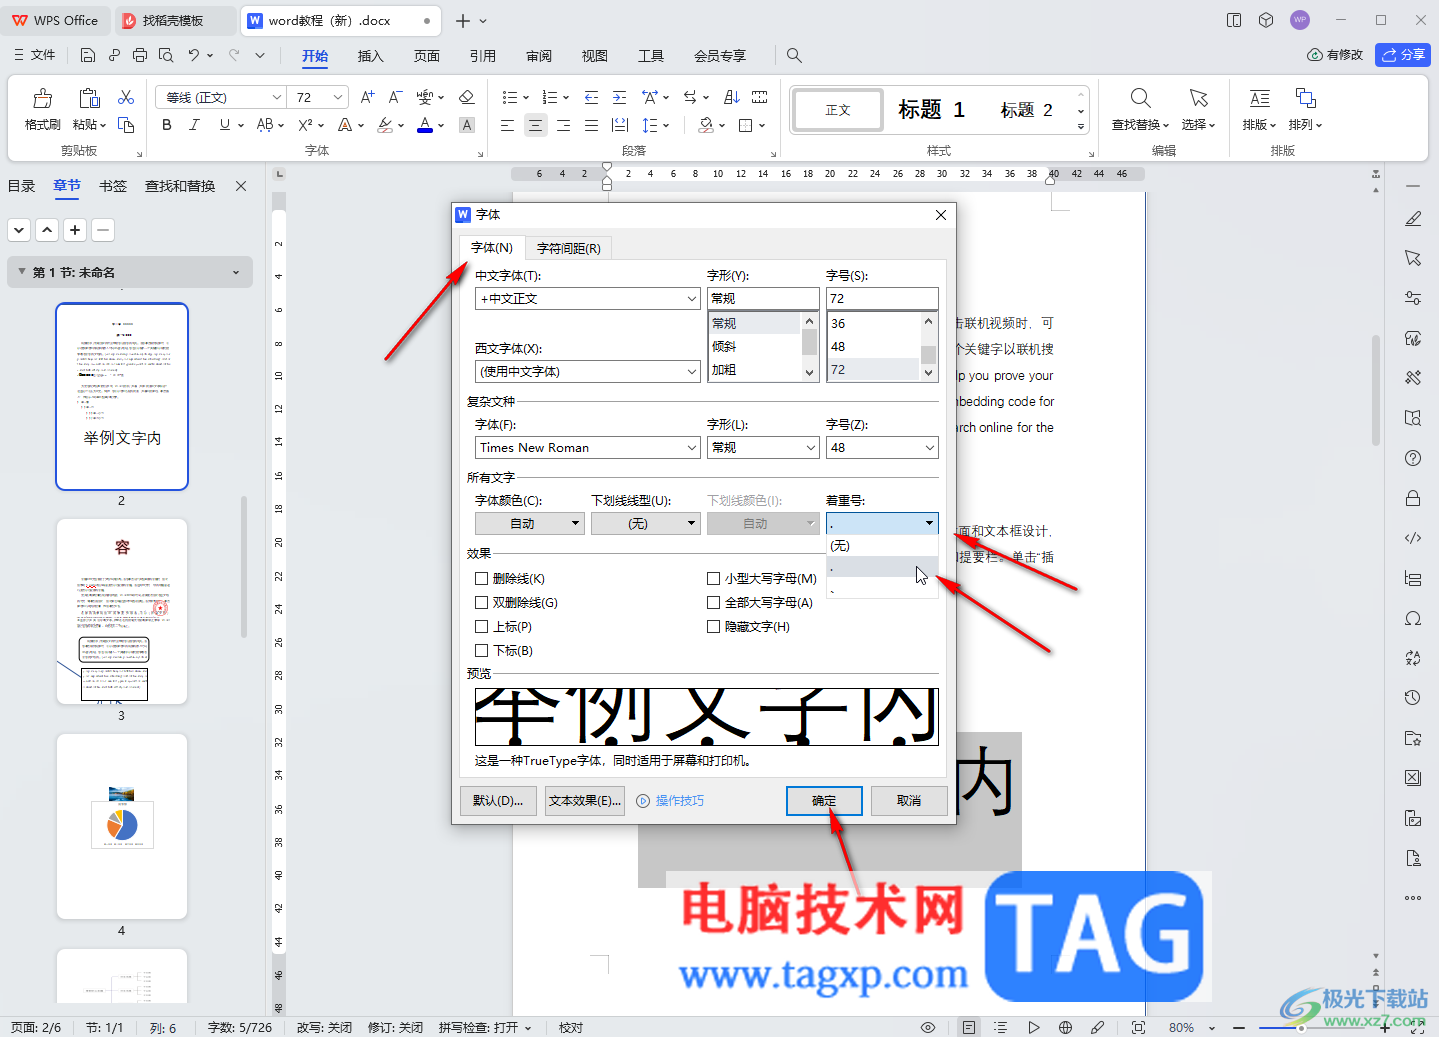Screen dimensions: 1439x1037
Task: Open the Times New Roman font dropdown
Action: (x=692, y=448)
